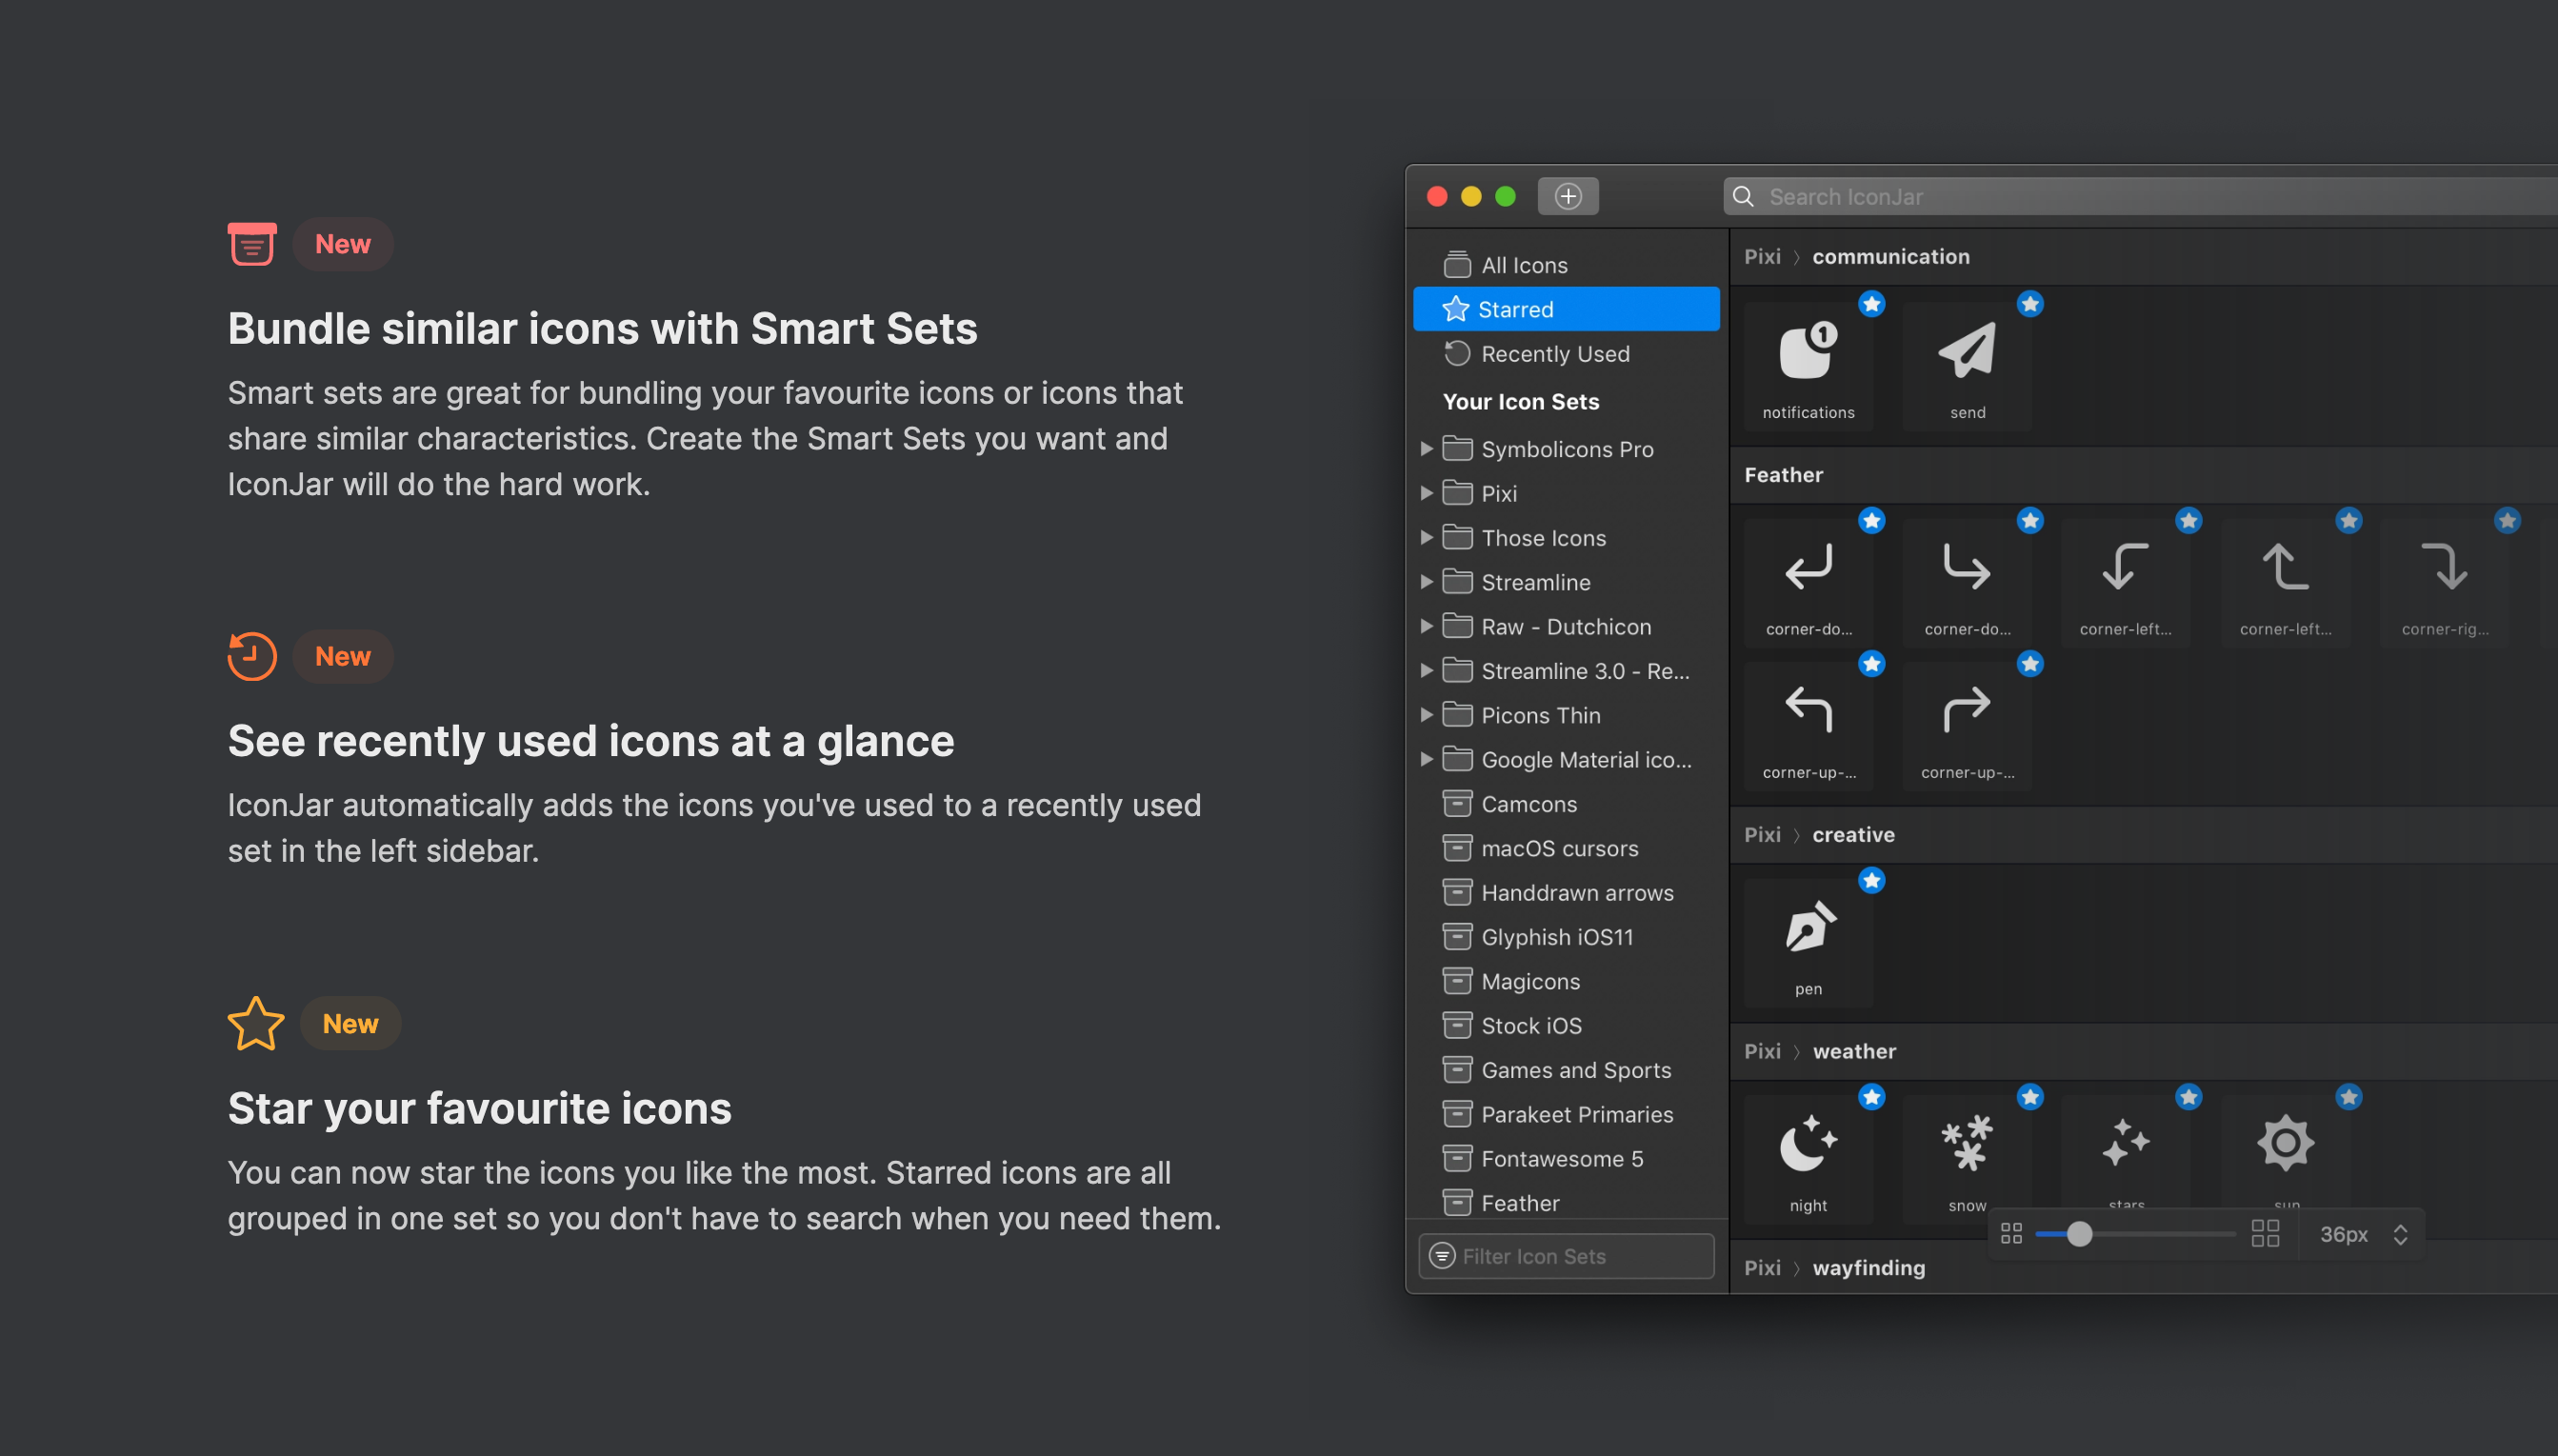Select the snow weather icon
Viewport: 2558px width, 1456px height.
pos(1967,1160)
